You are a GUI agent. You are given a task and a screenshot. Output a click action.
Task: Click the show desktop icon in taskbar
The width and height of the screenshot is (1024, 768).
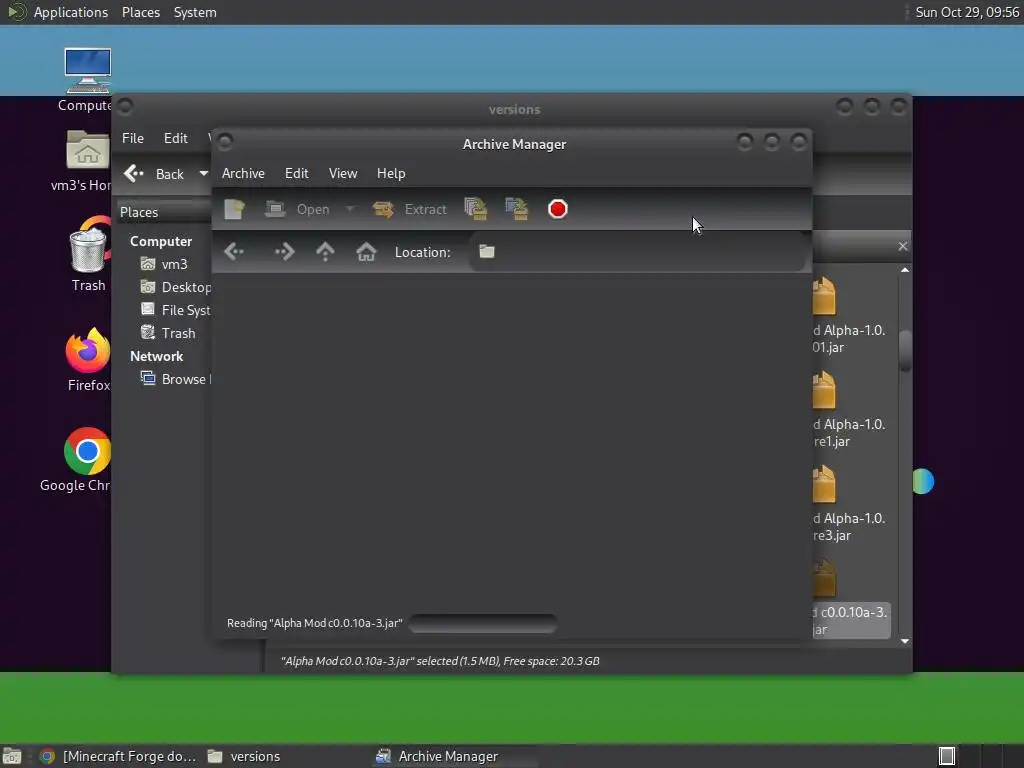(x=12, y=756)
